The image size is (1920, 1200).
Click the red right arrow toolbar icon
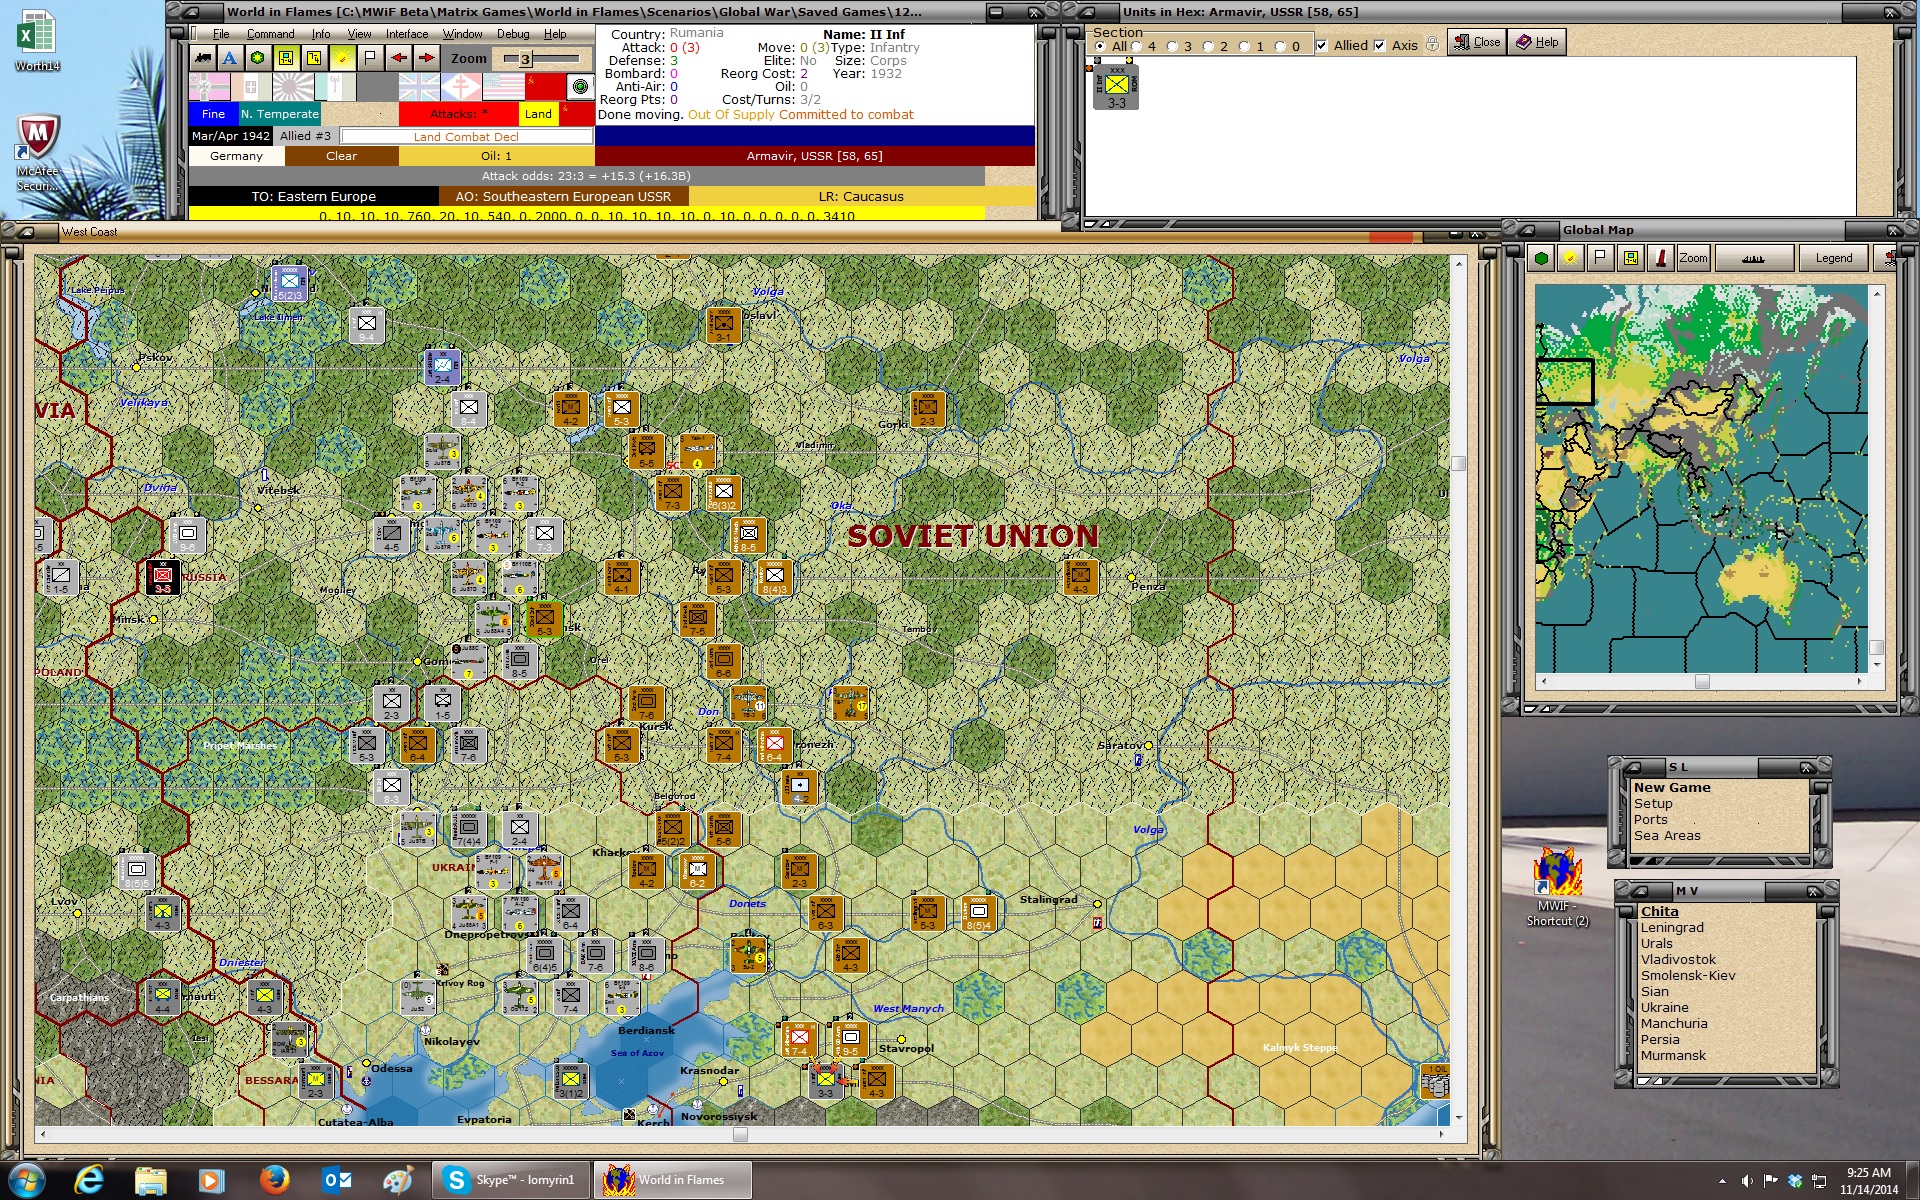427,58
